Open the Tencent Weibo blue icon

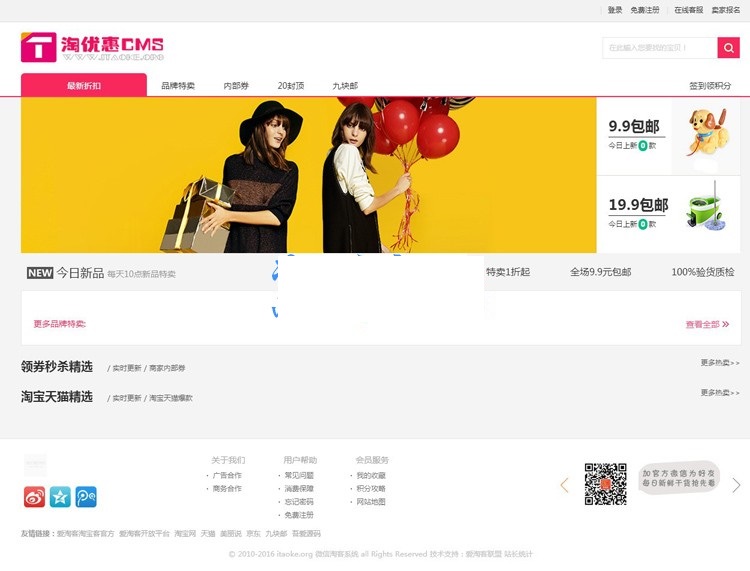[87, 497]
